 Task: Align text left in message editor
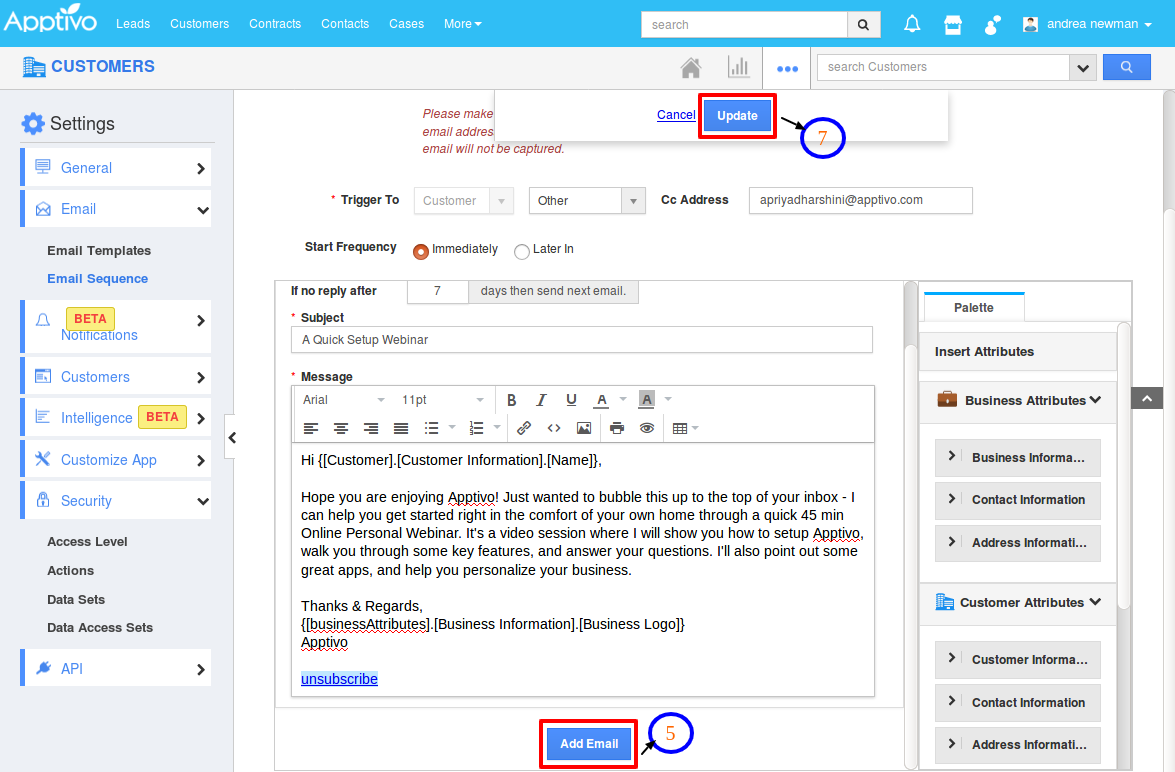(311, 429)
